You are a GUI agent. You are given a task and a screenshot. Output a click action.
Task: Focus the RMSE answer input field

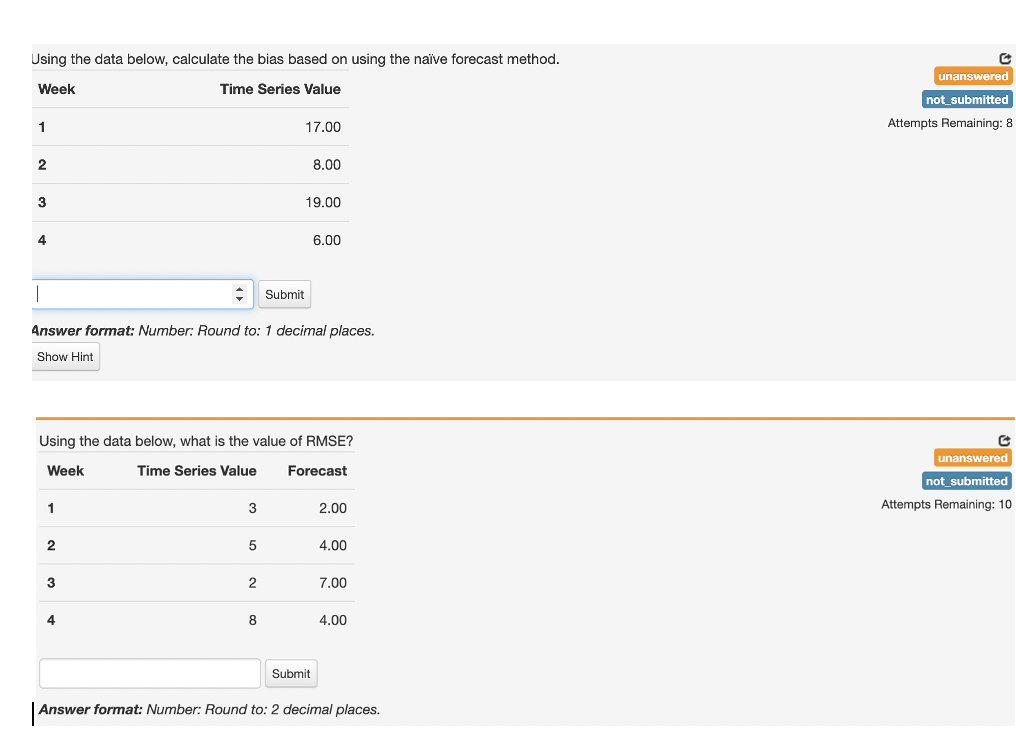(148, 673)
